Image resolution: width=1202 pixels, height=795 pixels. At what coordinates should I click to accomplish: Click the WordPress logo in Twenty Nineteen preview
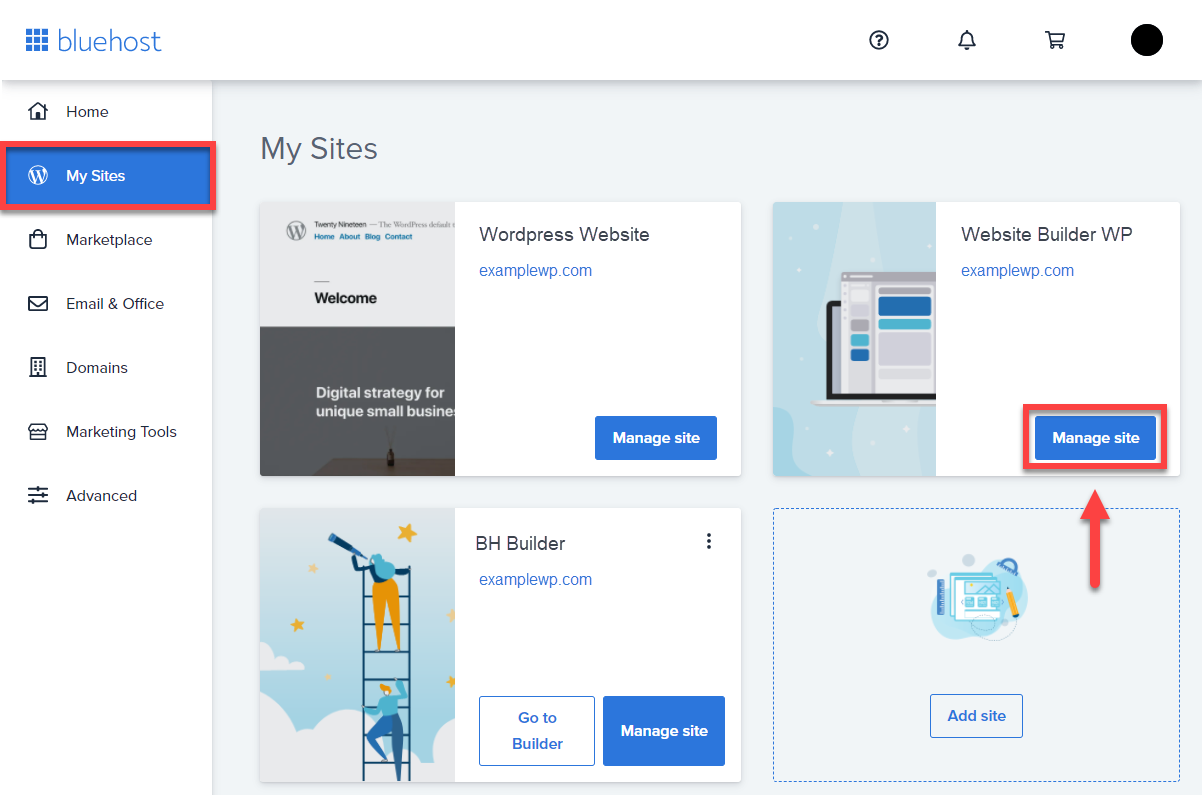point(296,231)
